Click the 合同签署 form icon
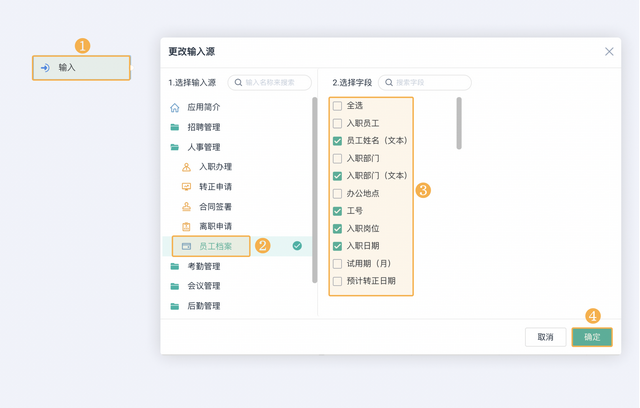 pyautogui.click(x=186, y=207)
